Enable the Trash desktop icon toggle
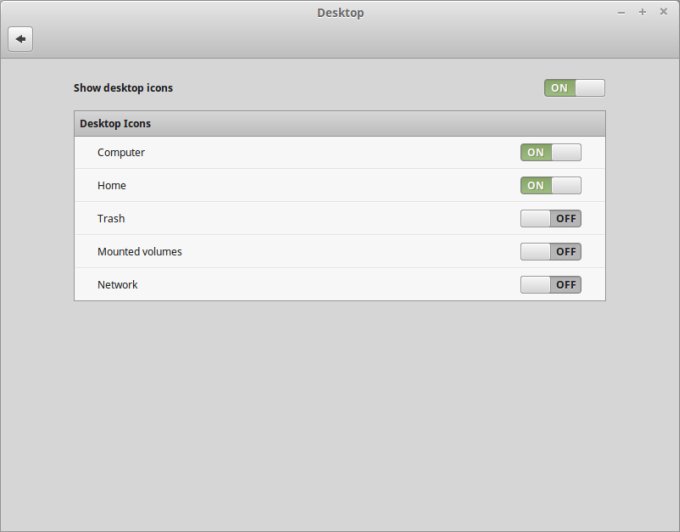 click(550, 218)
